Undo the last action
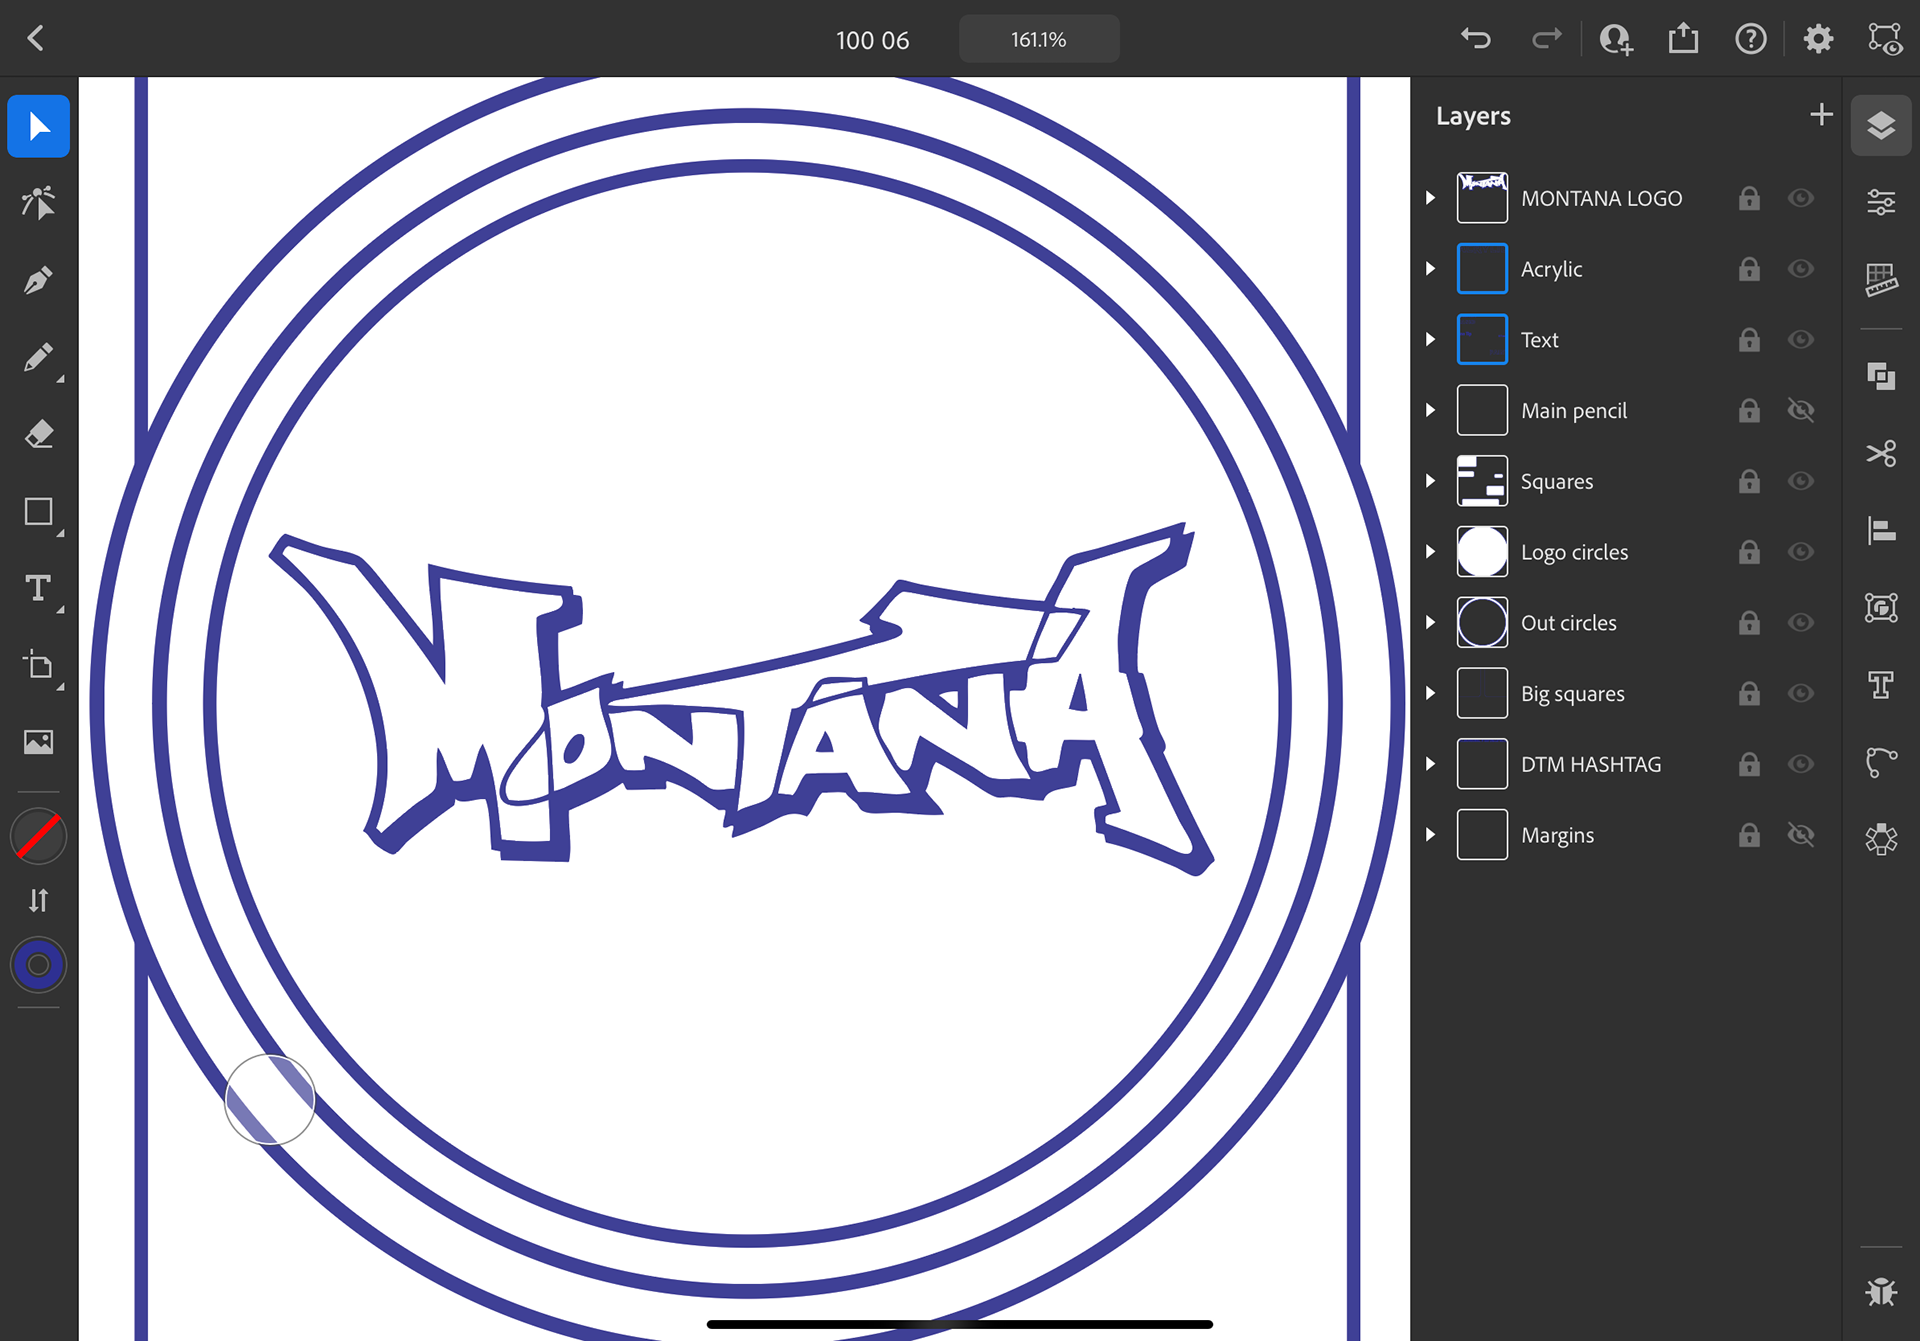The height and width of the screenshot is (1341, 1920). [1476, 39]
